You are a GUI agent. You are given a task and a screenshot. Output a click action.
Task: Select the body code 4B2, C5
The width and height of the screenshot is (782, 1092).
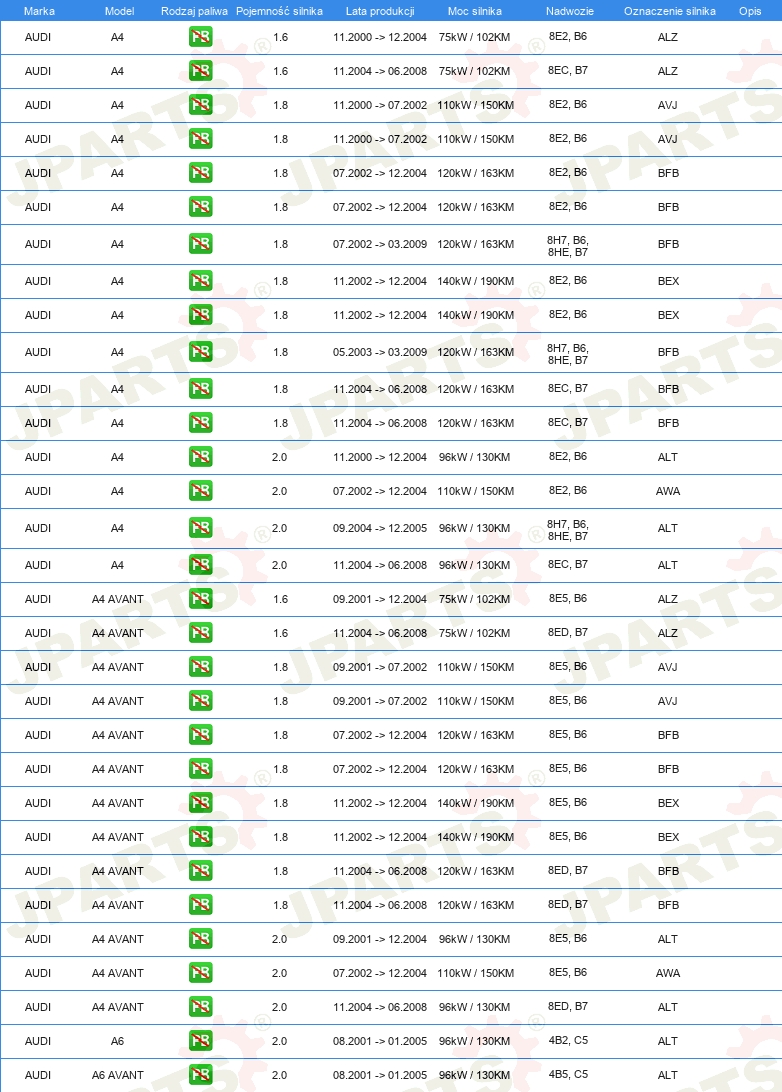click(568, 1040)
